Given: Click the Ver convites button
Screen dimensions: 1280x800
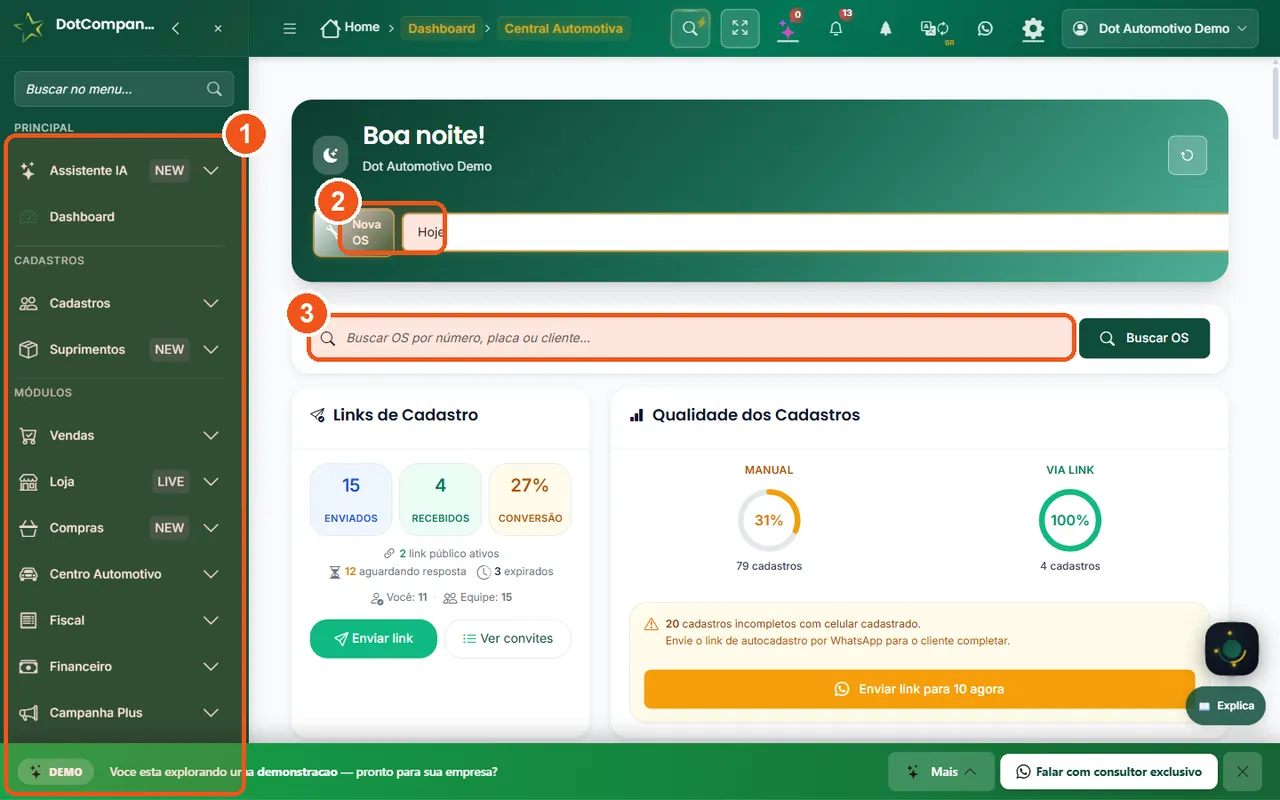Looking at the screenshot, I should point(507,639).
